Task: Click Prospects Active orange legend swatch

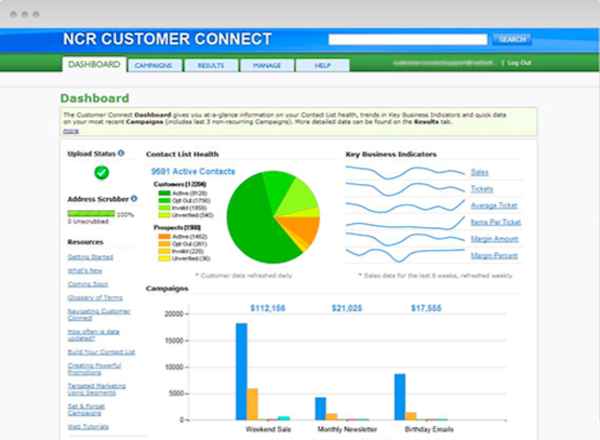Action: click(165, 236)
